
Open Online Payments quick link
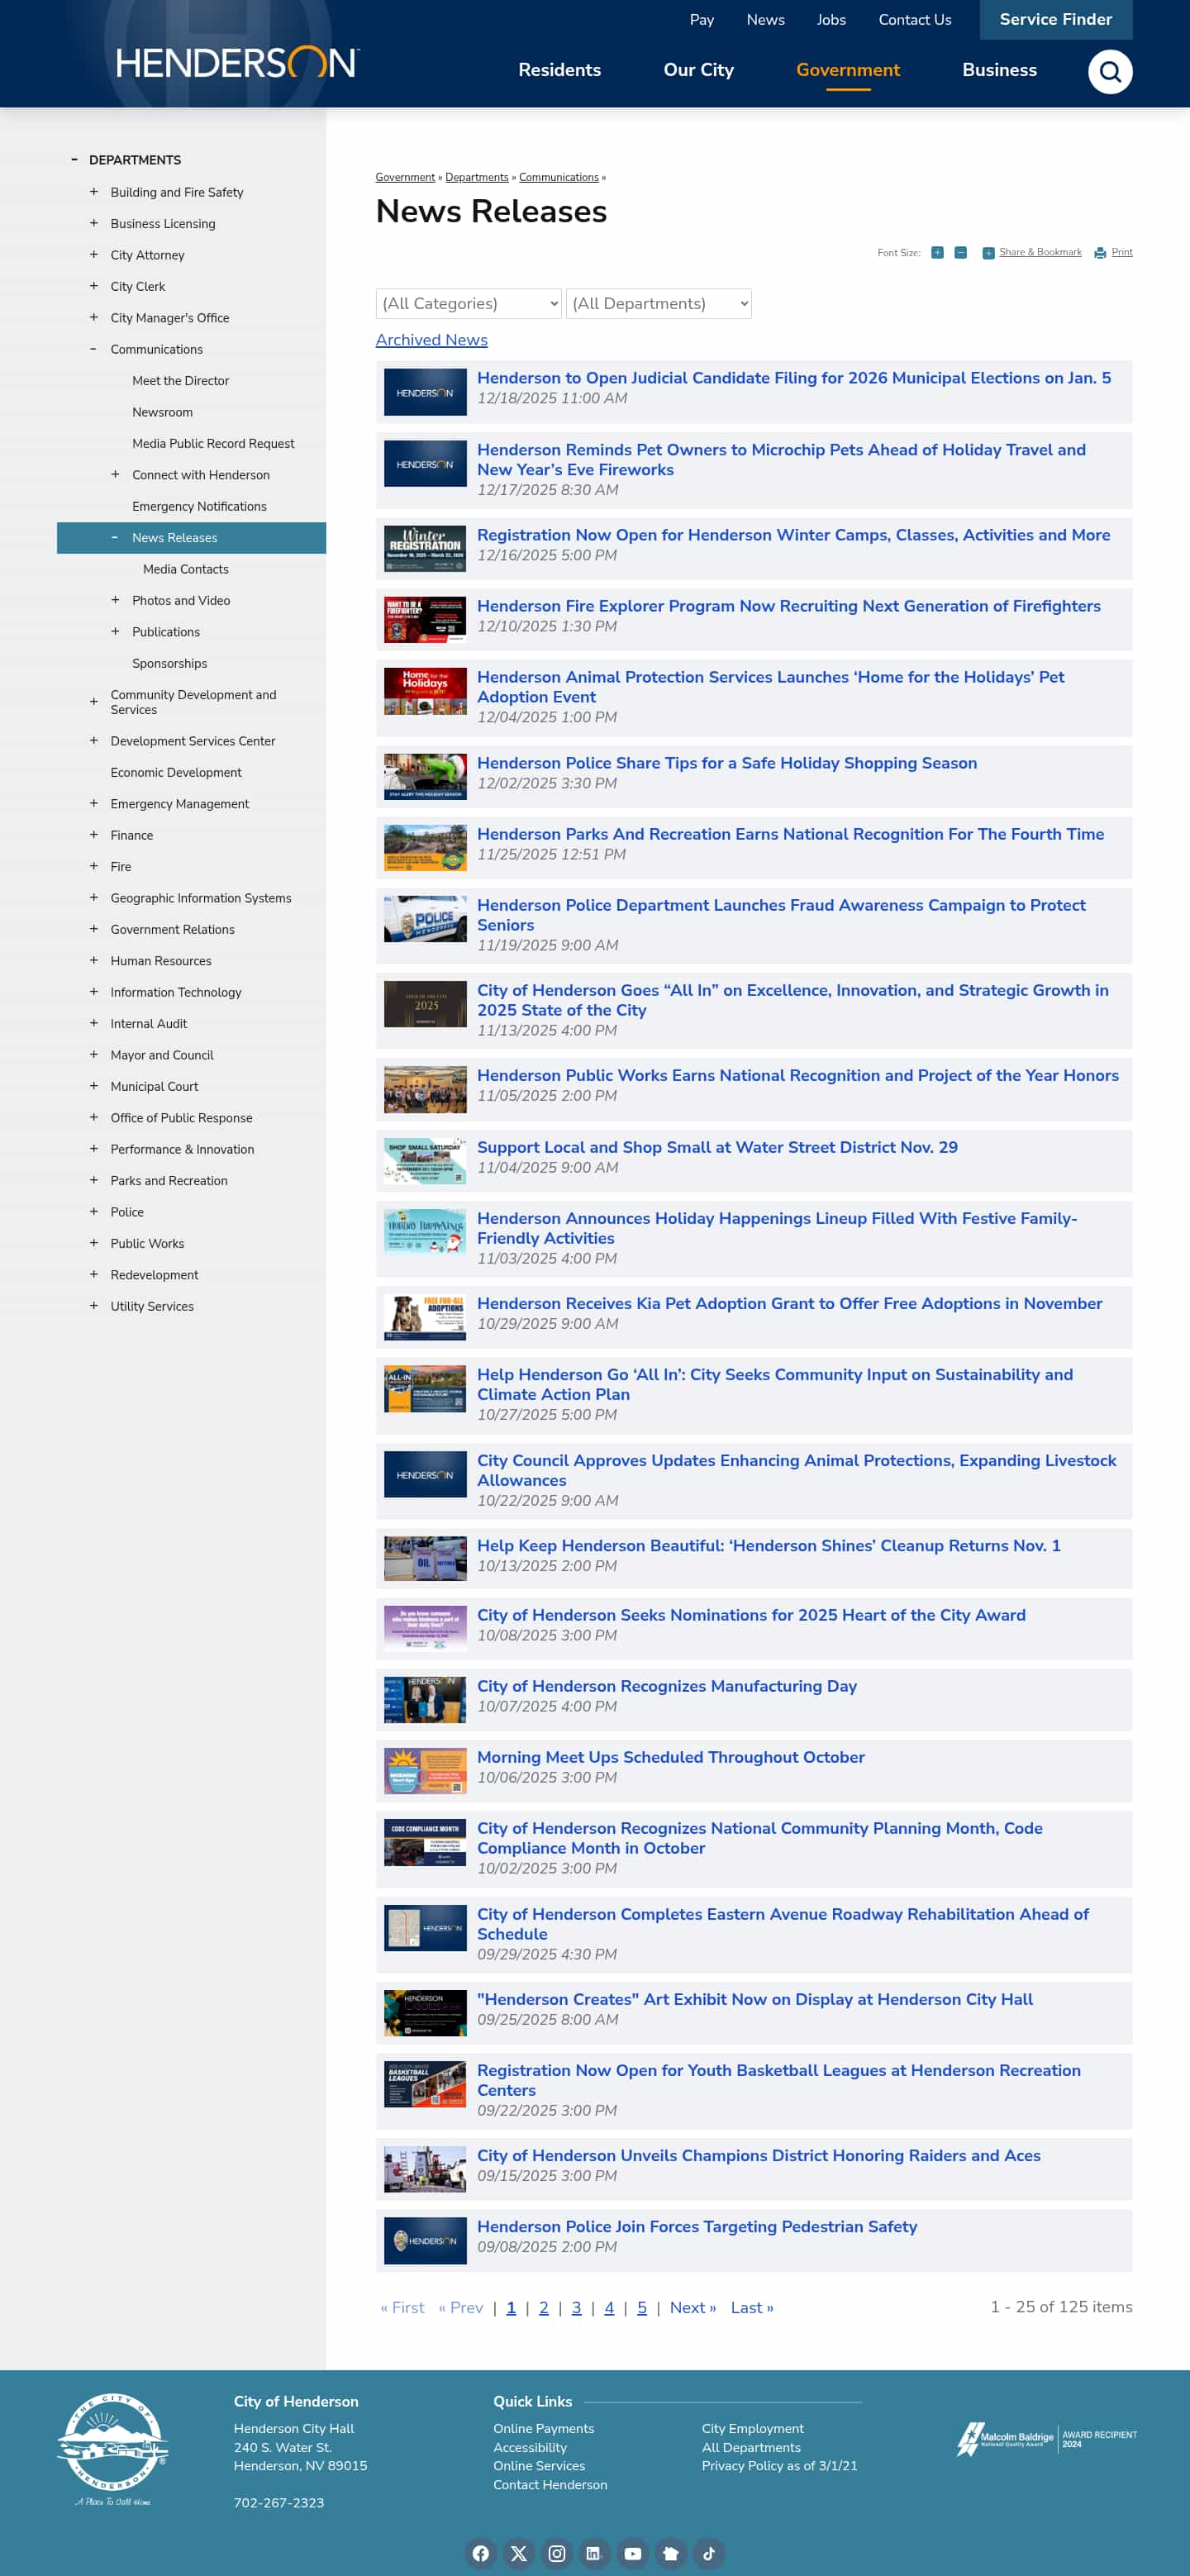[543, 2428]
